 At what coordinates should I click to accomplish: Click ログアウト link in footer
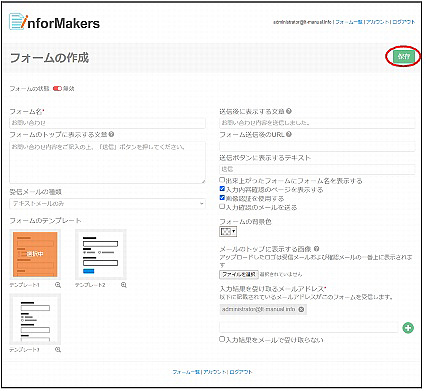pyautogui.click(x=241, y=372)
